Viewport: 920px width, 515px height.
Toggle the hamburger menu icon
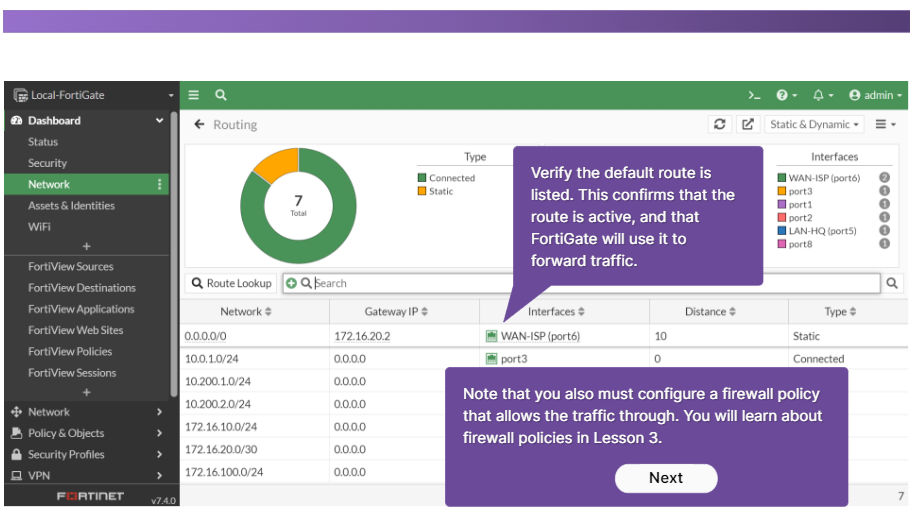click(x=194, y=95)
